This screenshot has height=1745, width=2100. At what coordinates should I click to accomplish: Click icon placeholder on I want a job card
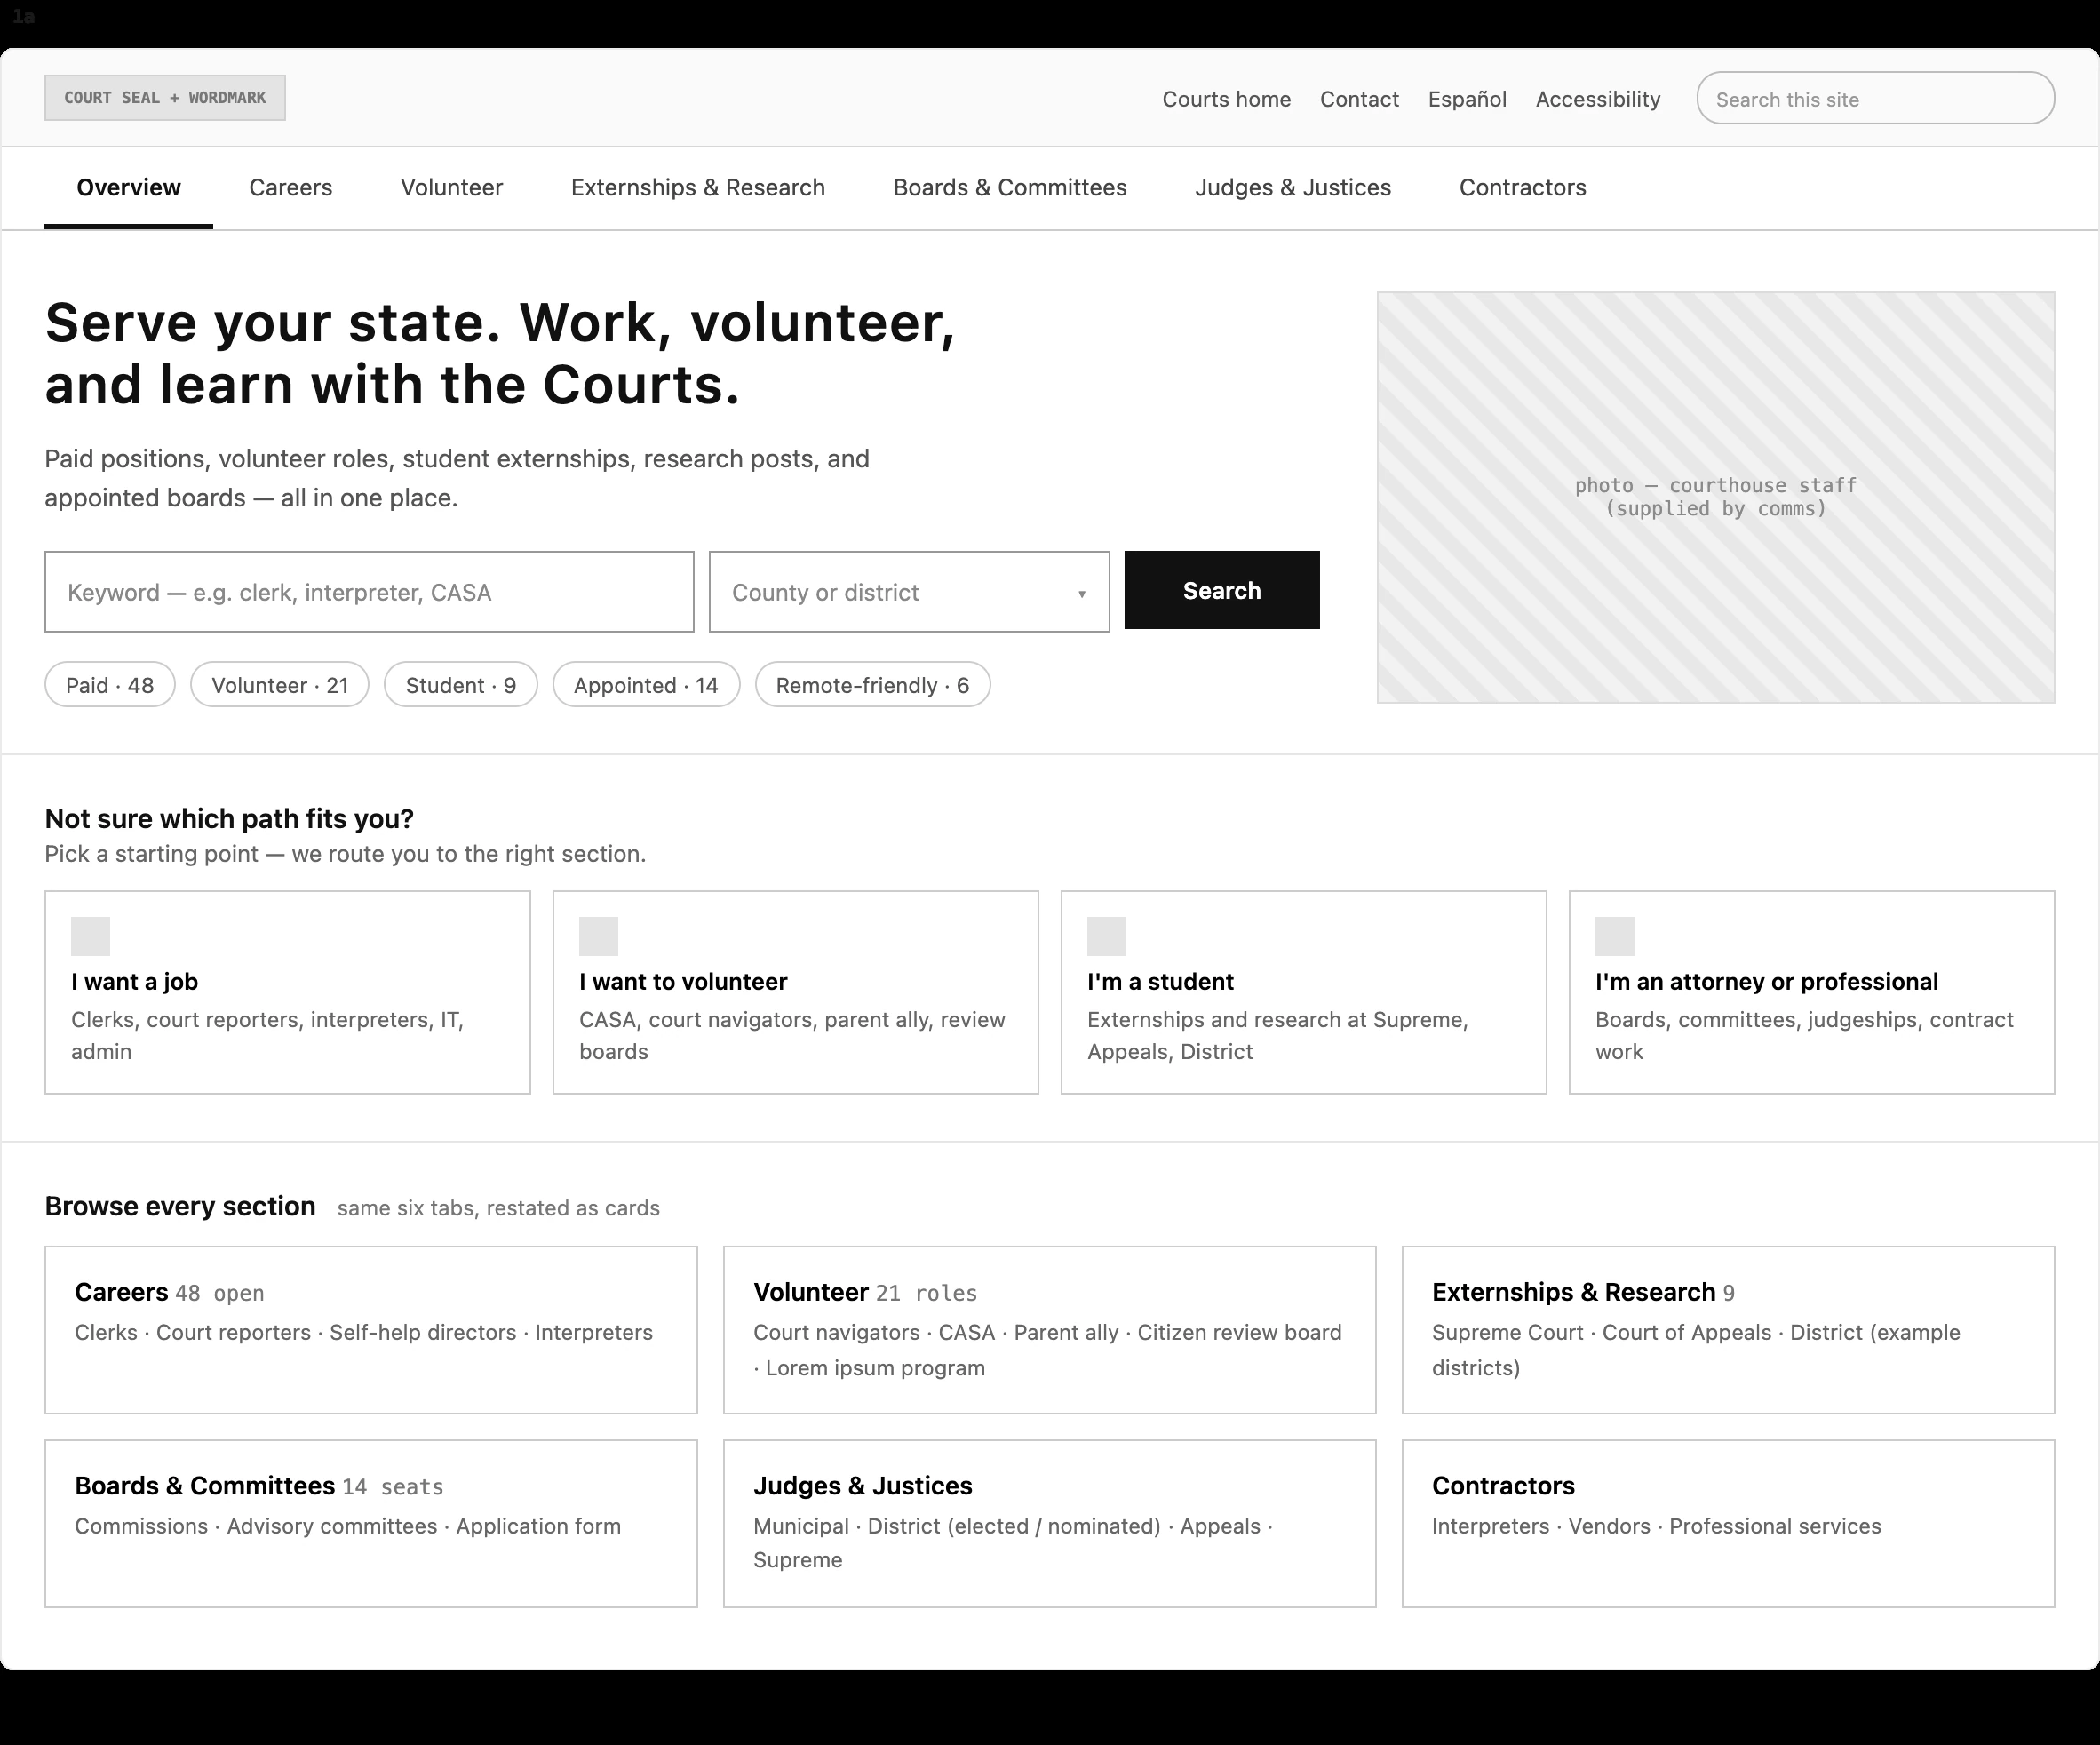click(x=90, y=936)
